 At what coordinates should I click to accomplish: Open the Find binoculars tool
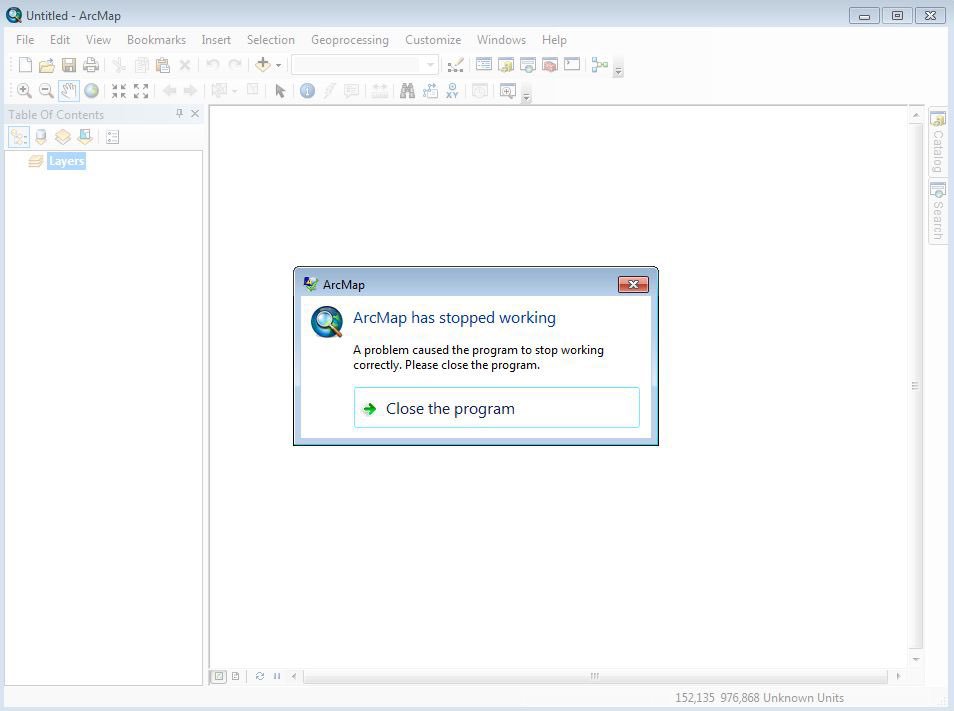[x=407, y=91]
